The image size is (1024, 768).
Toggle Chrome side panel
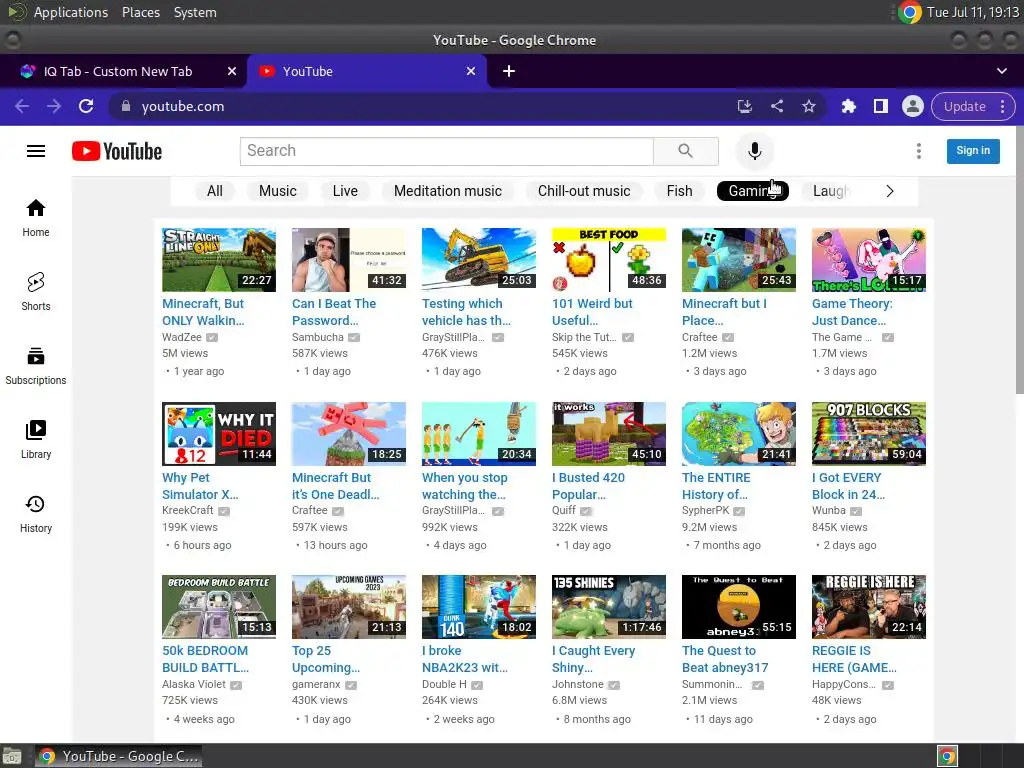880,106
